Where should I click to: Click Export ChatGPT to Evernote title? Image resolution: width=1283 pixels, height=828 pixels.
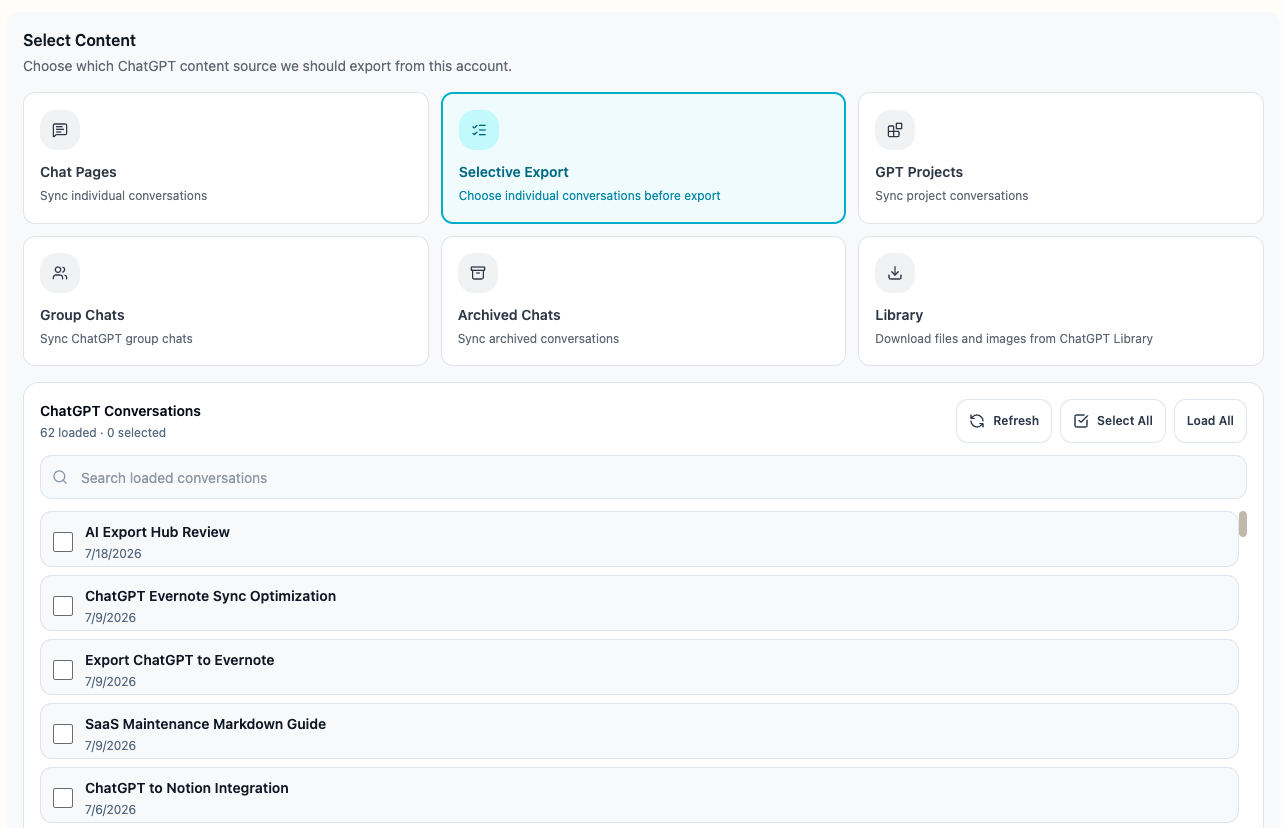(179, 660)
